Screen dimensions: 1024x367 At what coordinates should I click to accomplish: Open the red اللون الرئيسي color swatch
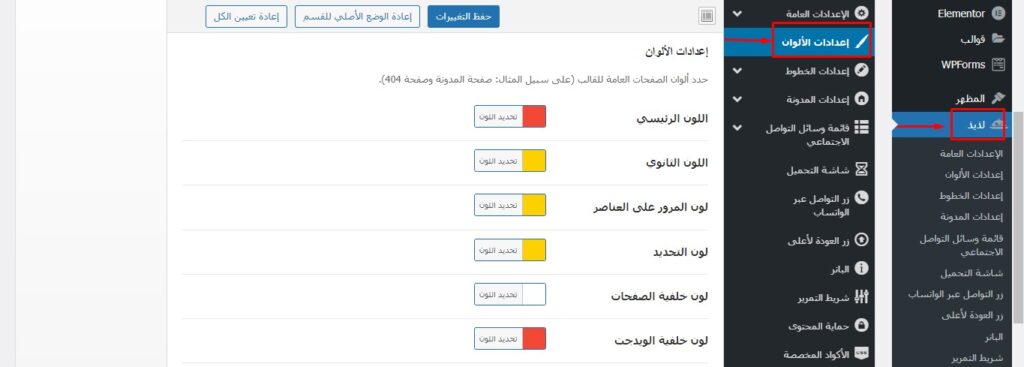tap(534, 116)
